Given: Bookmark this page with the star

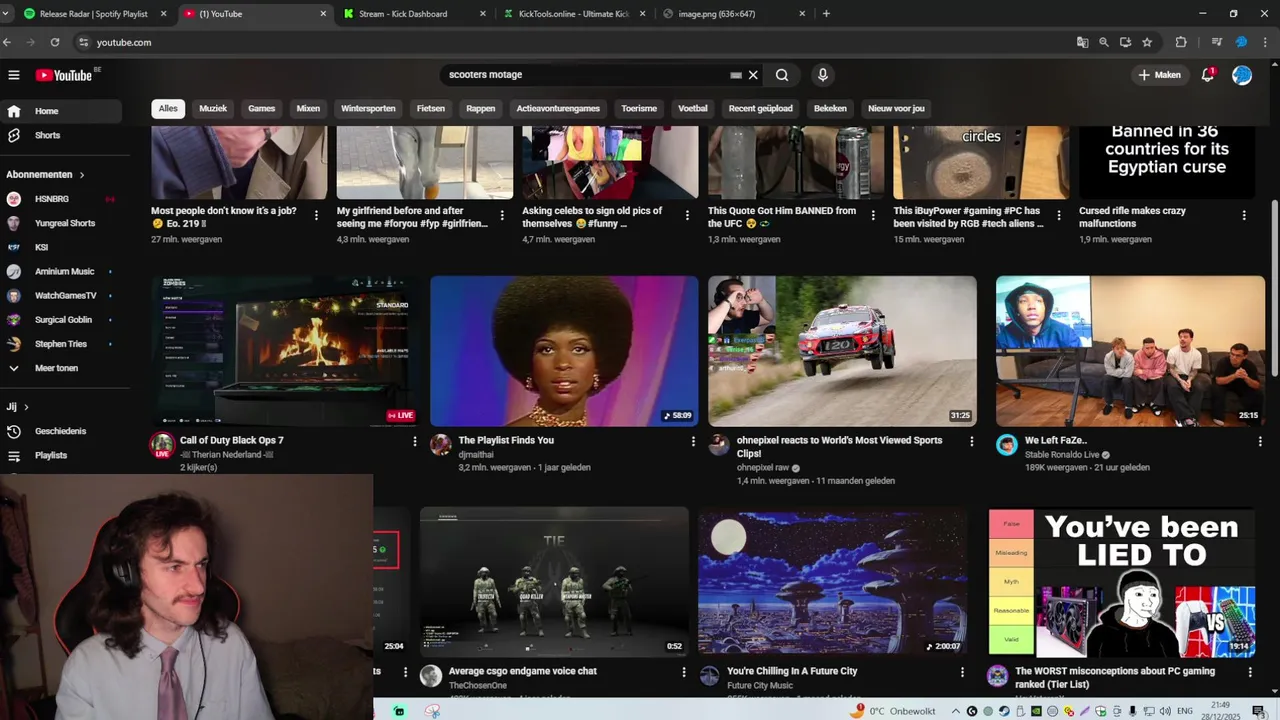Looking at the screenshot, I should [x=1147, y=42].
